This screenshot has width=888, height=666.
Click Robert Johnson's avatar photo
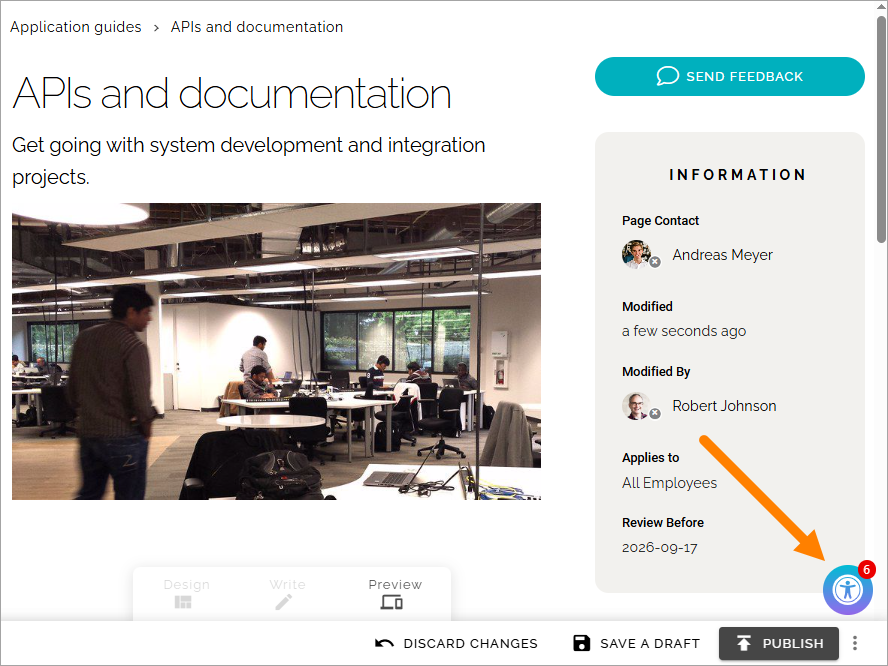[636, 405]
